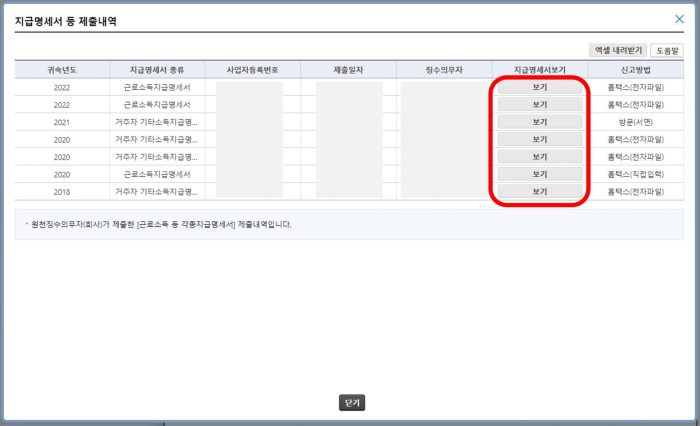Select 근로소득지급명세서 in the 2020 row
Screen dimensions: 700x426
[157, 175]
